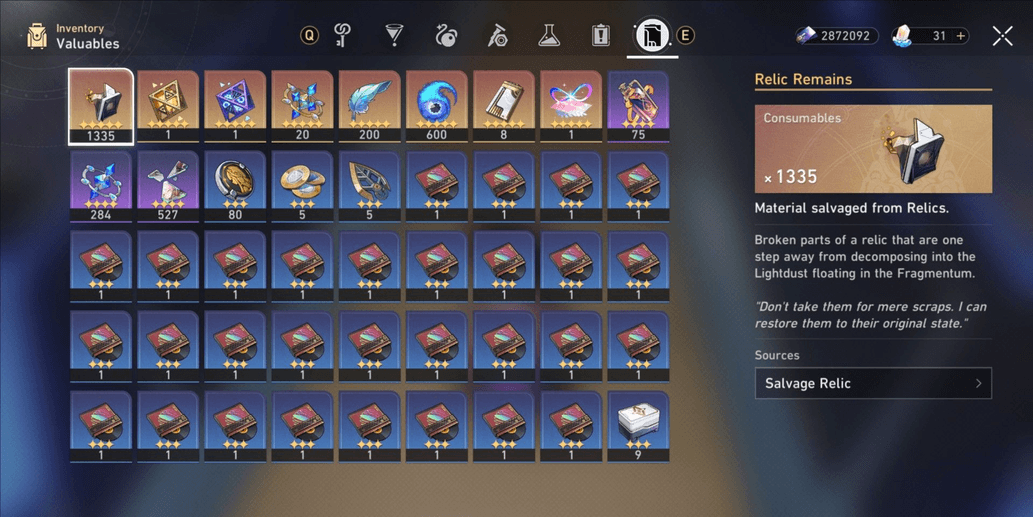This screenshot has width=1033, height=517.
Task: Select the flask Consumables tab icon
Action: point(548,35)
